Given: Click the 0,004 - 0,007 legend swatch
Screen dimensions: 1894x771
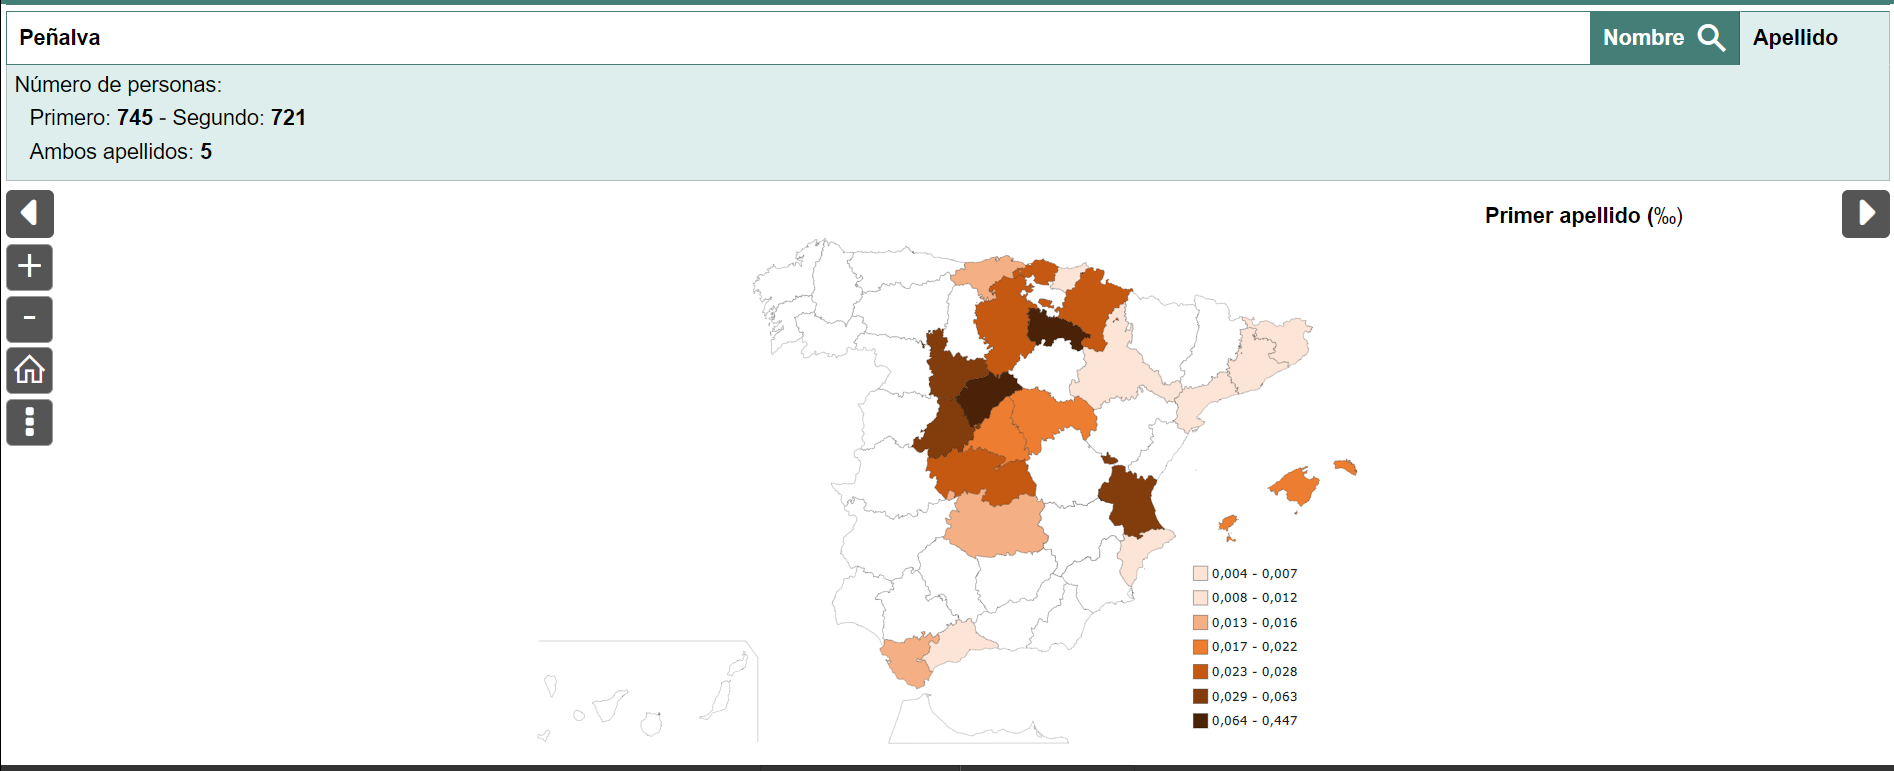Looking at the screenshot, I should (1200, 574).
